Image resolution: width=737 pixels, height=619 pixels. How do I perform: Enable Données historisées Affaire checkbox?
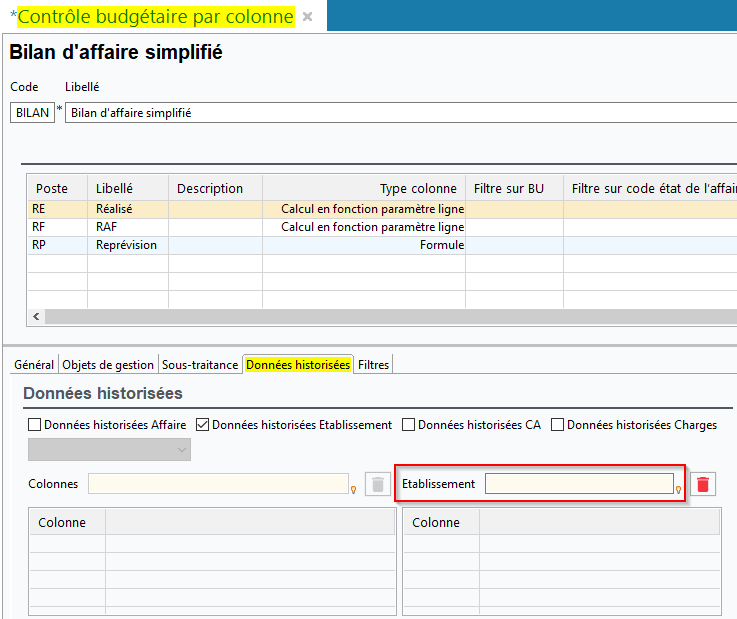(34, 425)
